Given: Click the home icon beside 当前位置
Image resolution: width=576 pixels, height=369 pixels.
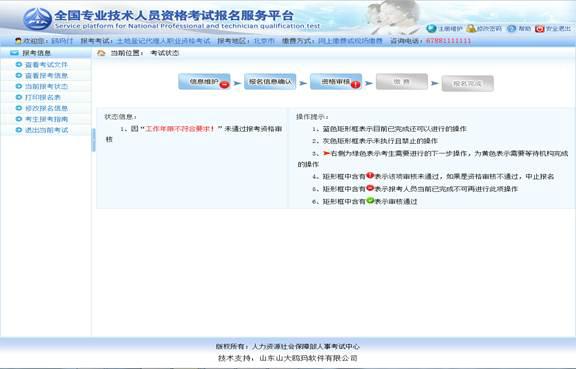Looking at the screenshot, I should tap(101, 53).
